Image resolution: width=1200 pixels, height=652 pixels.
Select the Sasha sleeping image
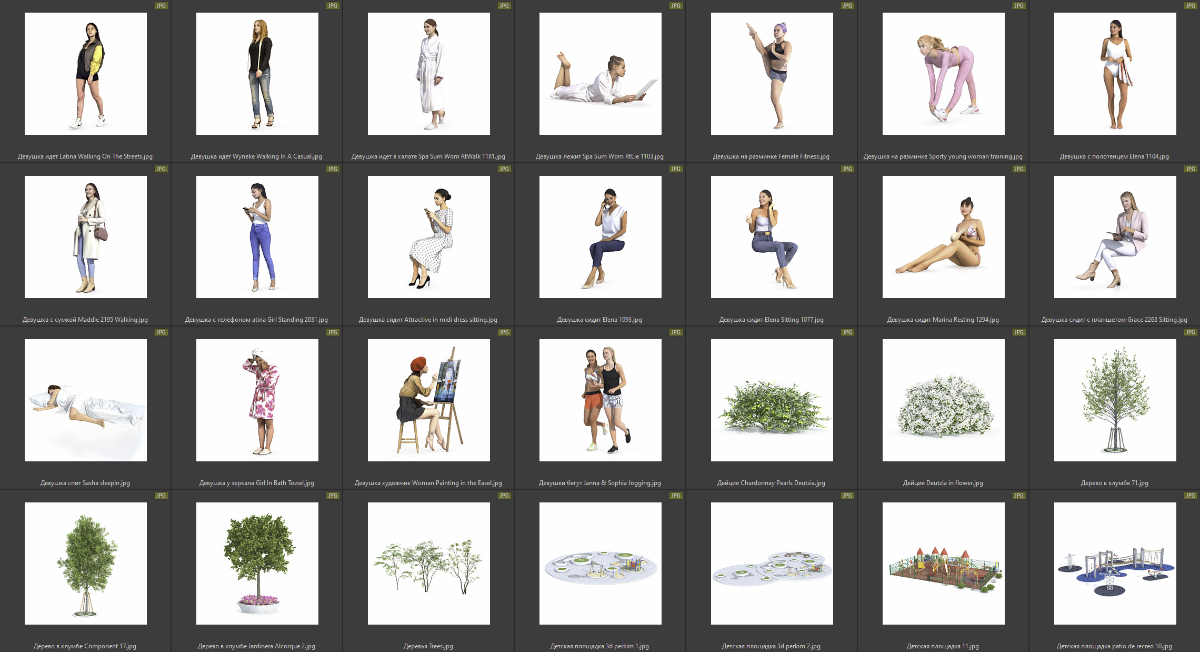(86, 400)
